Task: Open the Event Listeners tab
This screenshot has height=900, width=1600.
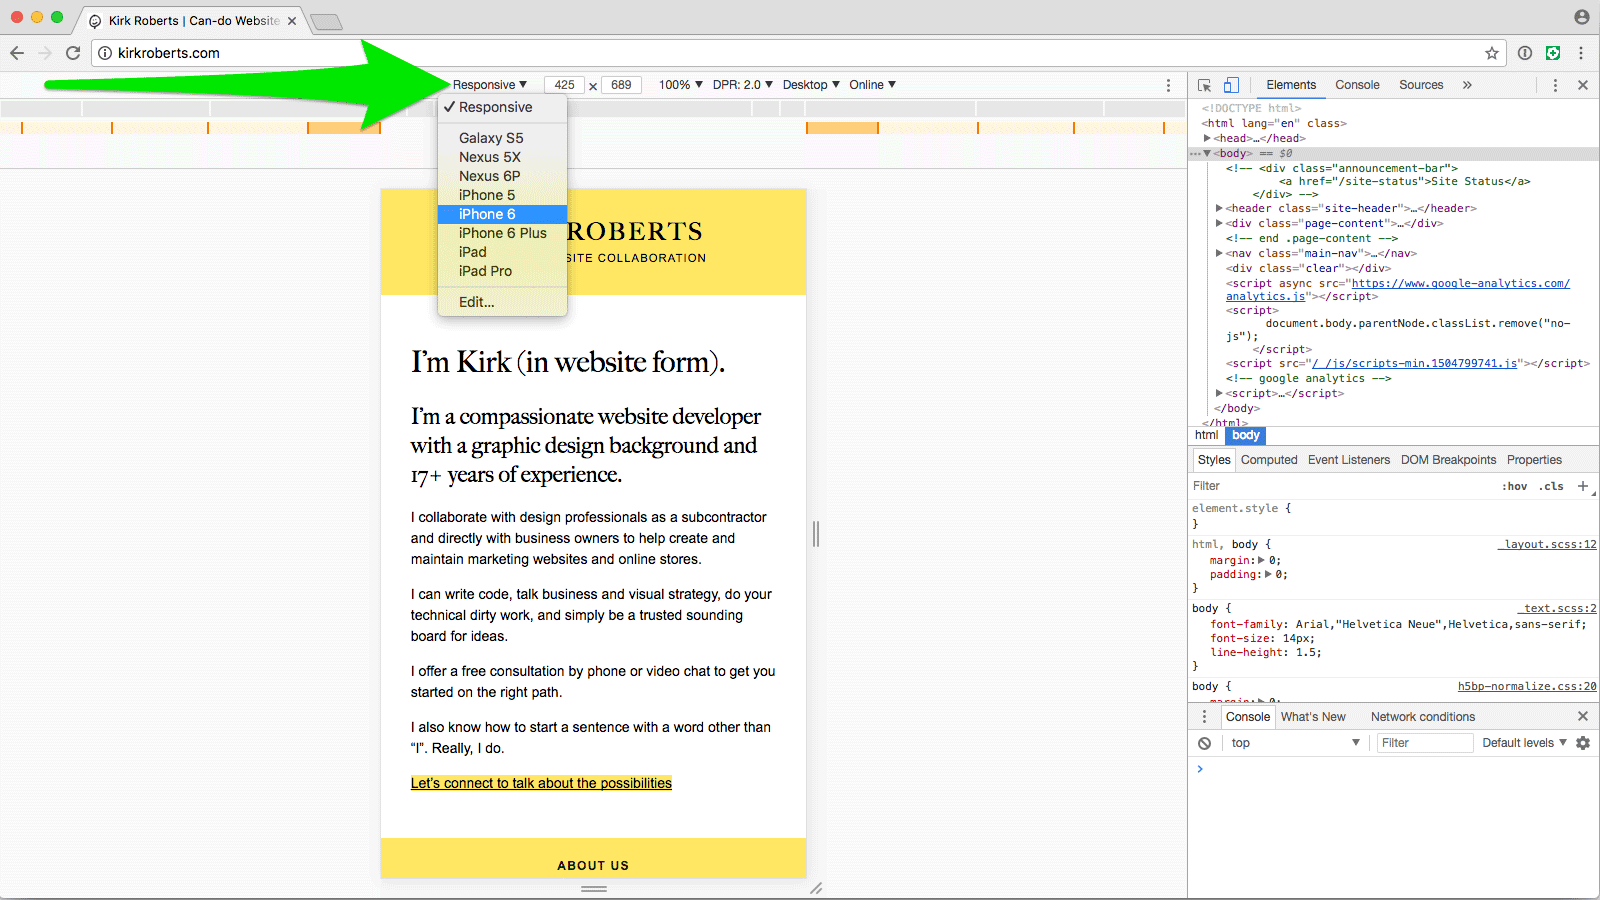Action: click(x=1349, y=460)
